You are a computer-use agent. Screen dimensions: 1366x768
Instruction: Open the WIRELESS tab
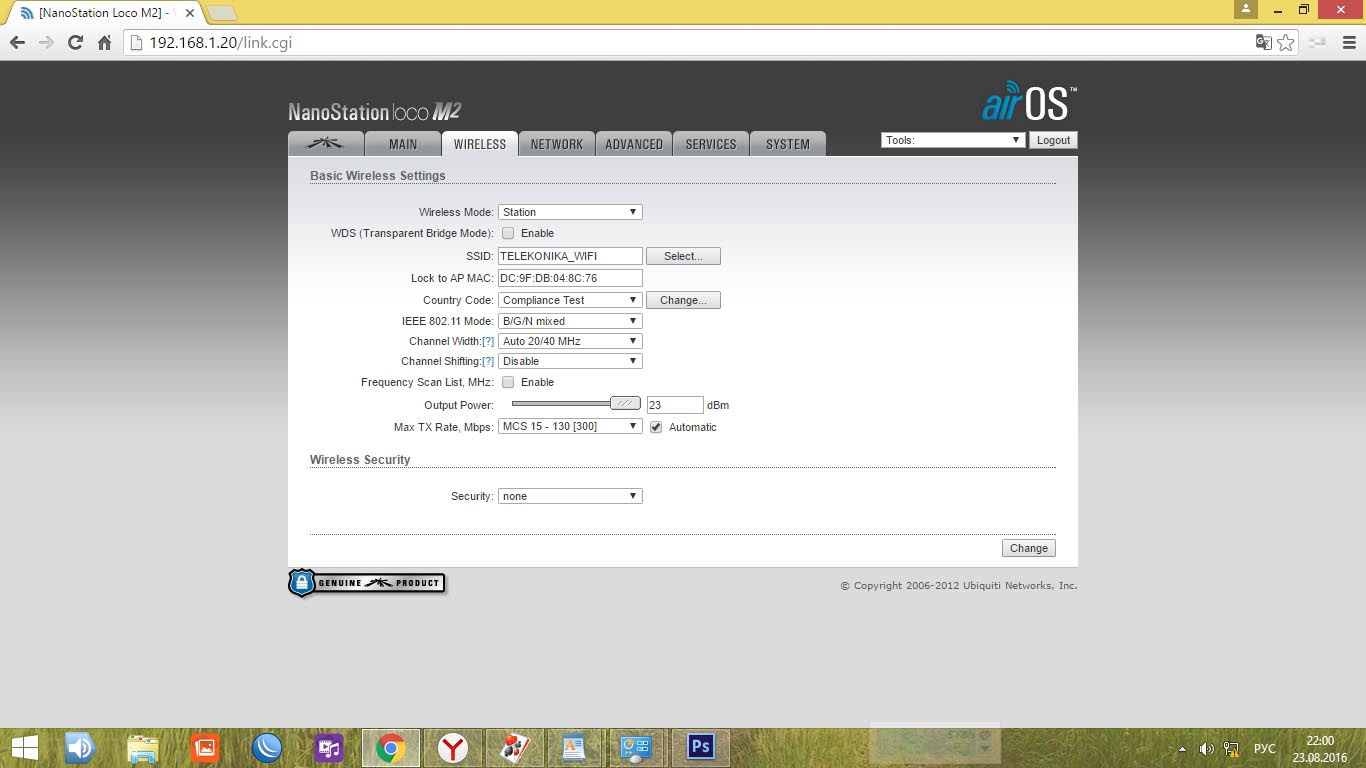click(480, 144)
